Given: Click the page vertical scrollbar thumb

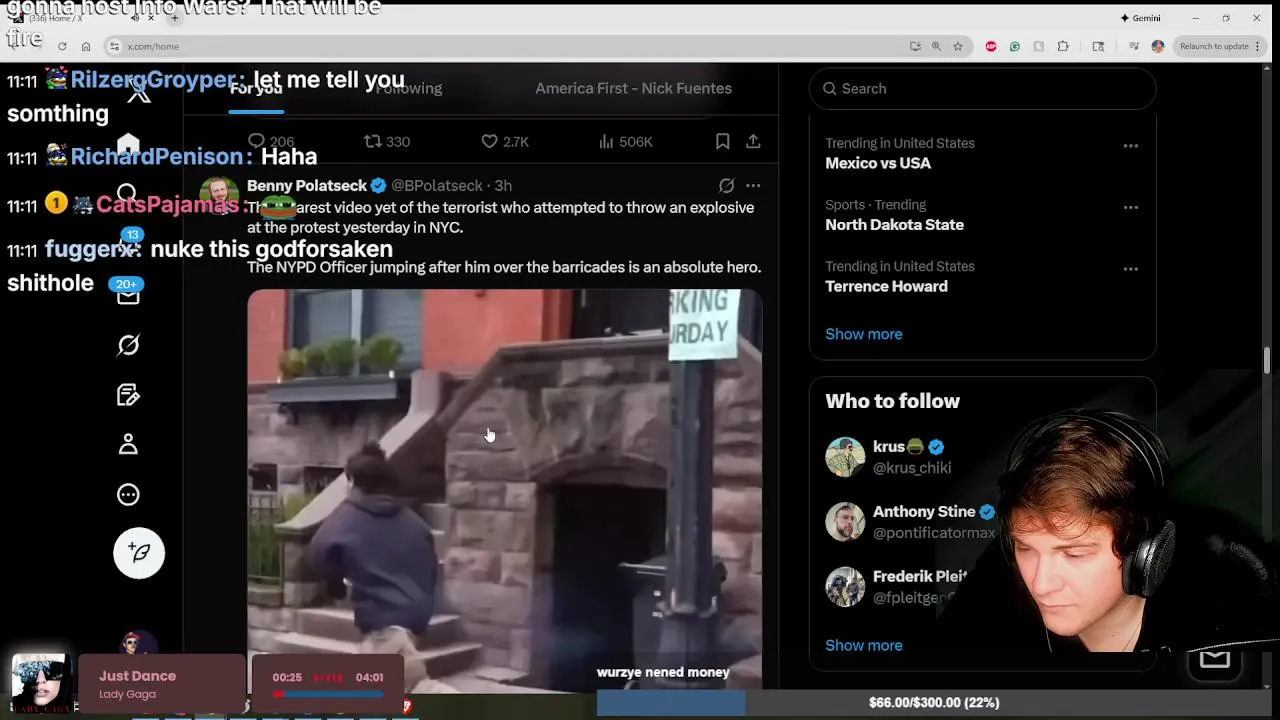Looking at the screenshot, I should [x=1268, y=360].
